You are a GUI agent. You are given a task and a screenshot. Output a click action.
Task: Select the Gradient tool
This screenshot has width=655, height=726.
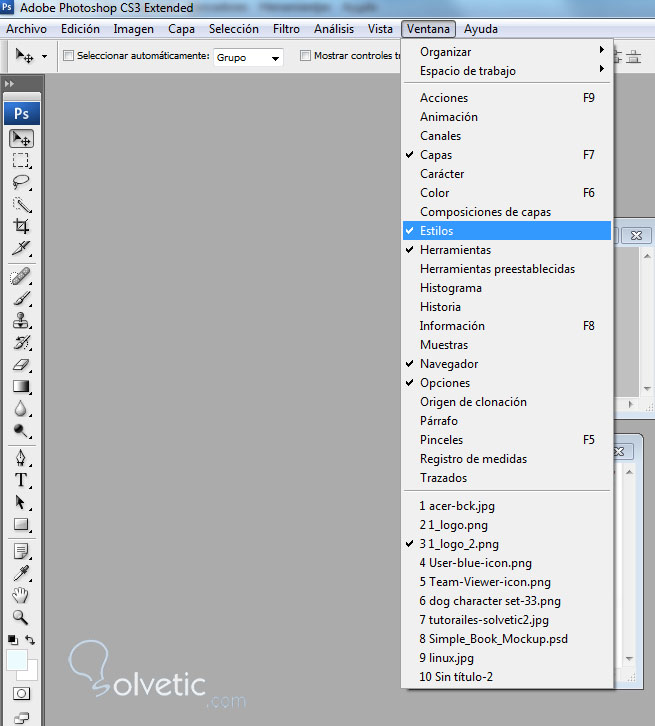coord(21,387)
